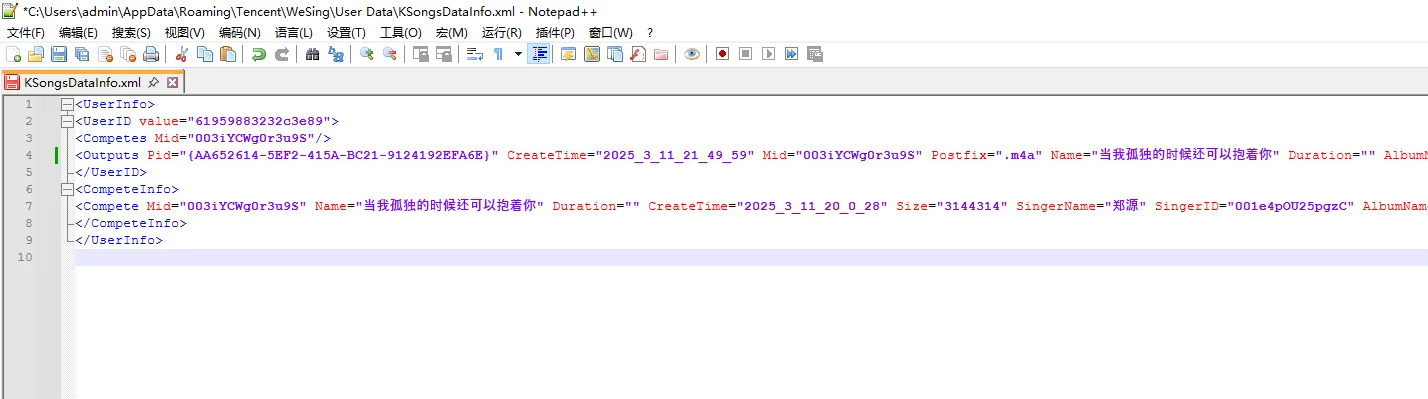
Task: Click the Copy toolbar icon
Action: pos(204,54)
